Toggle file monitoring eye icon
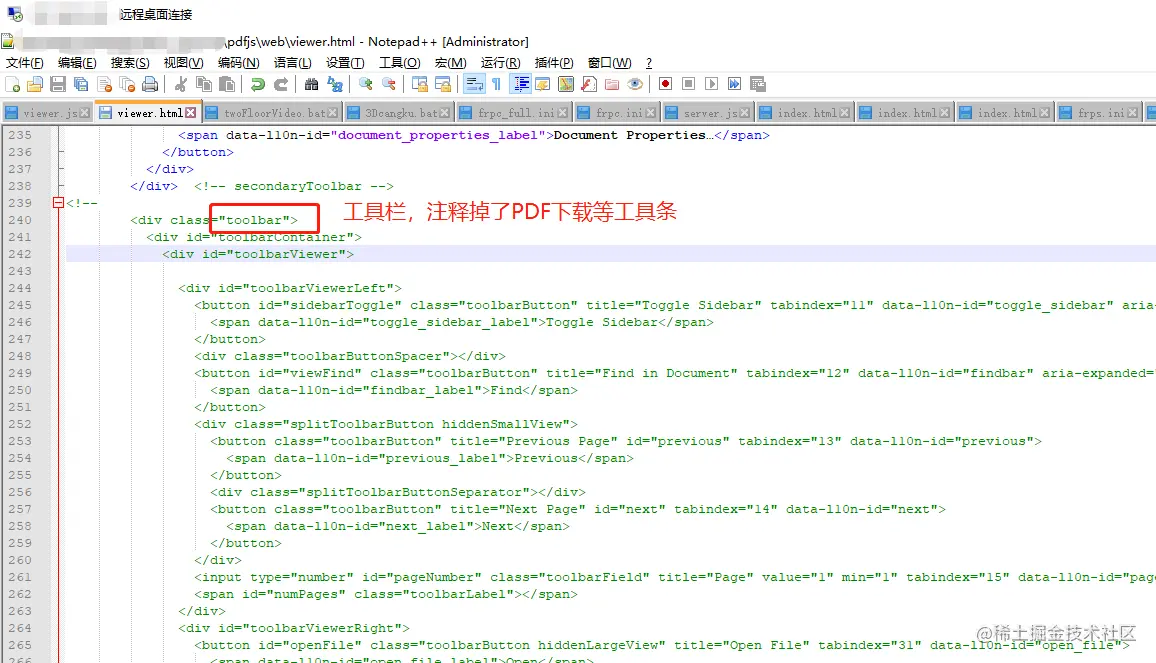The width and height of the screenshot is (1156, 663). tap(635, 84)
